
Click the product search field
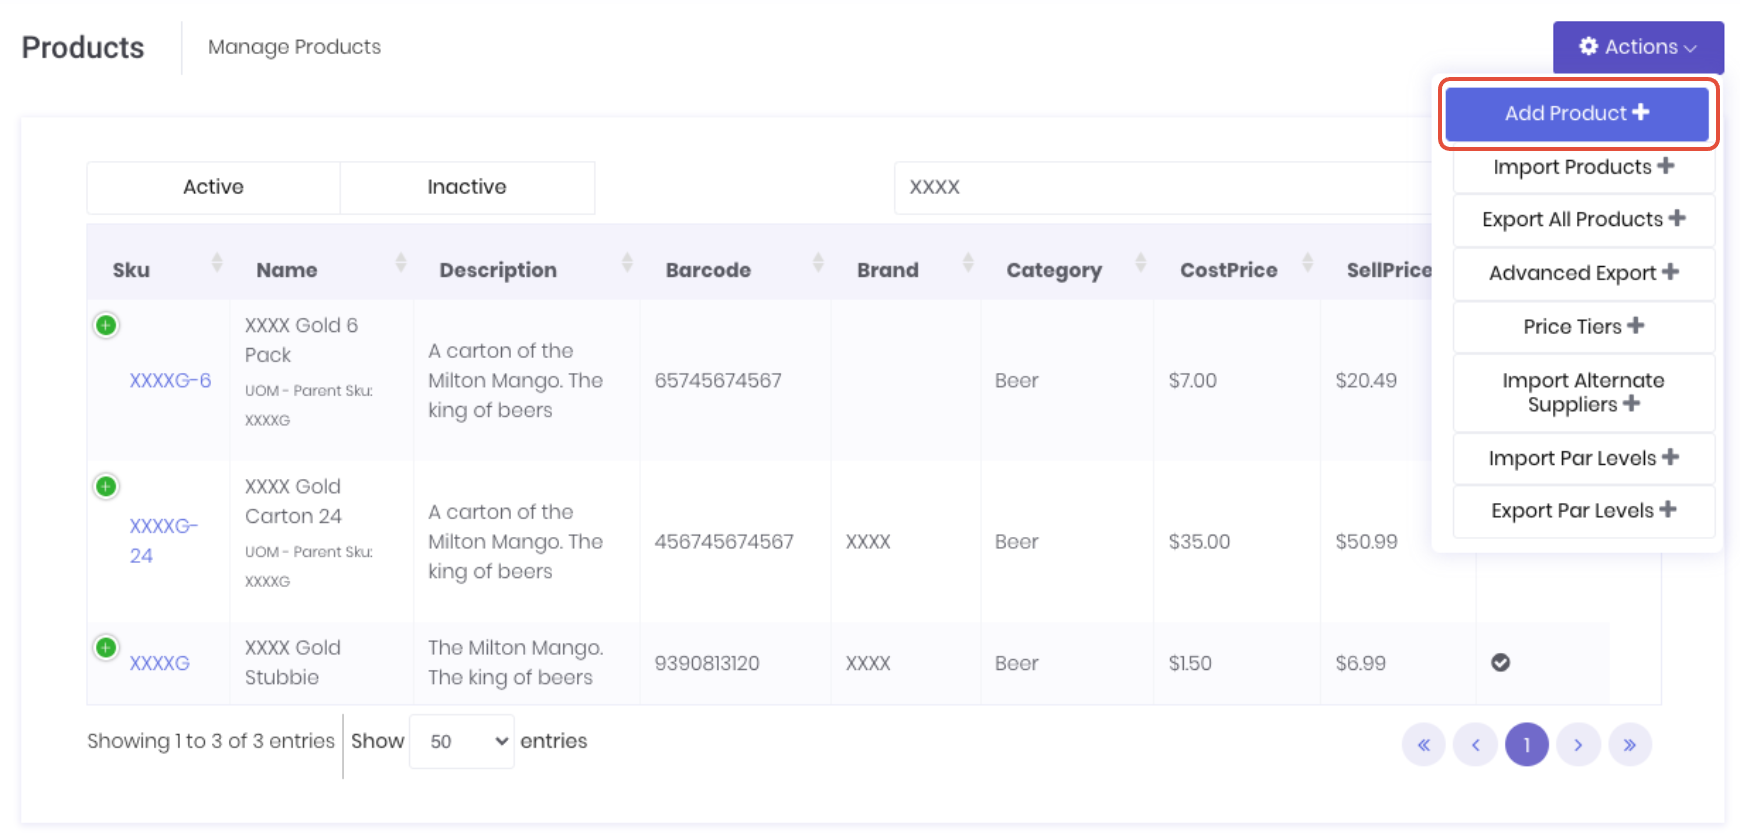(x=1160, y=187)
